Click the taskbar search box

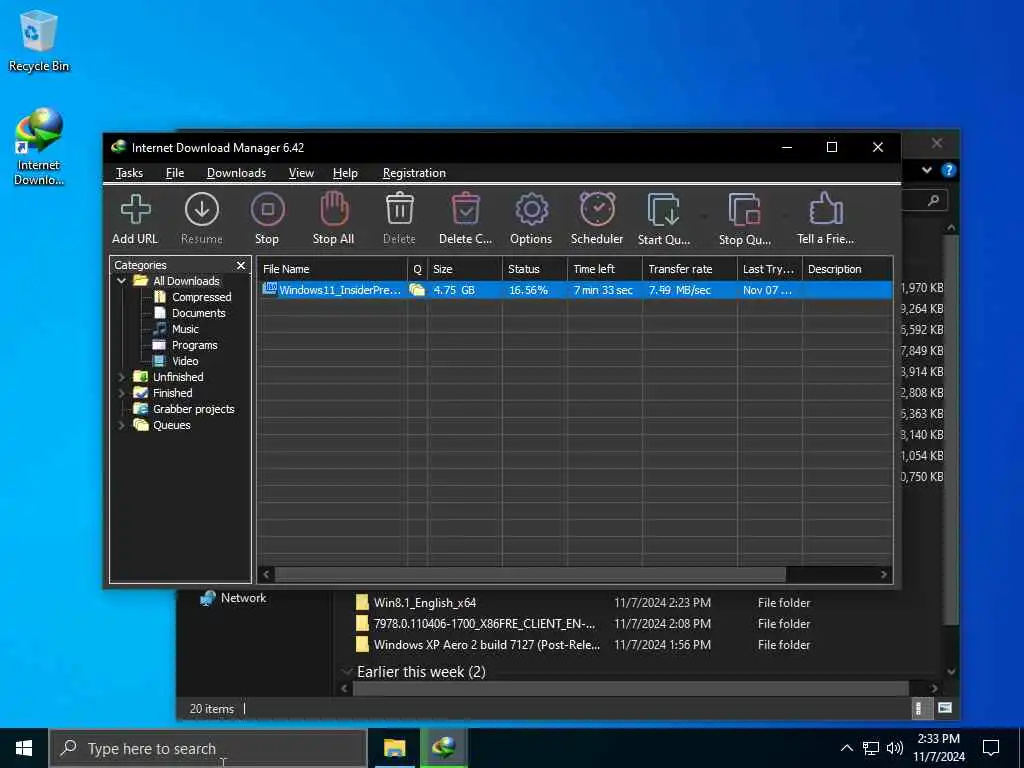(208, 748)
